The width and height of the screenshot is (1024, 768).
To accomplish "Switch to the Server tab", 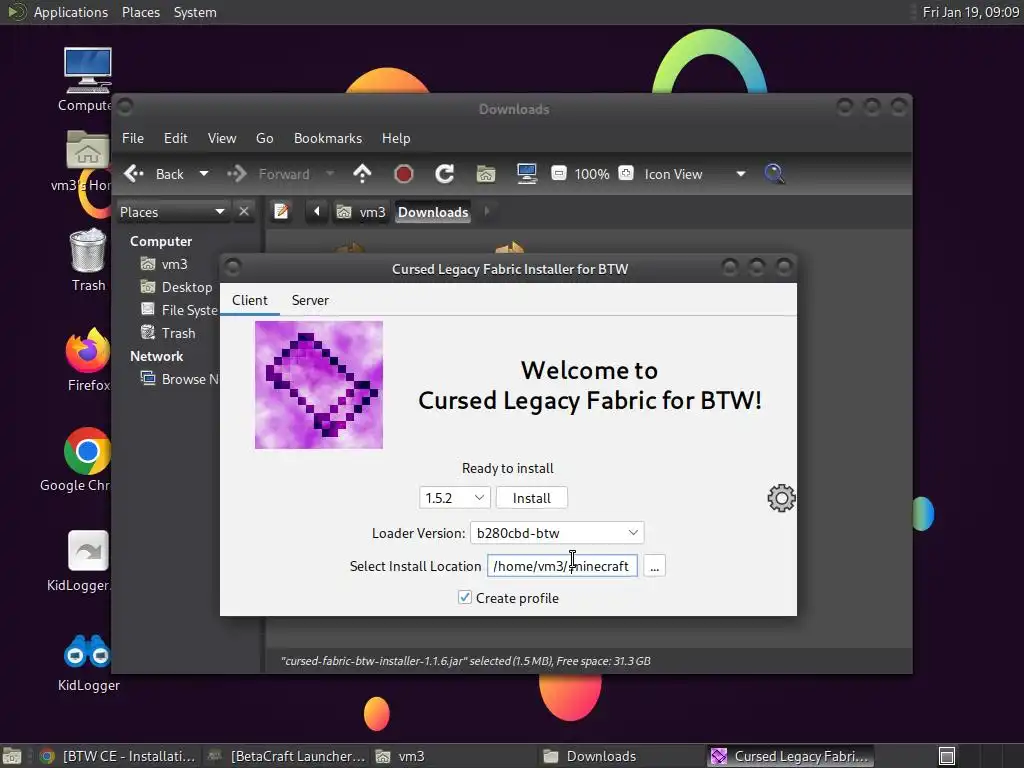I will click(310, 300).
